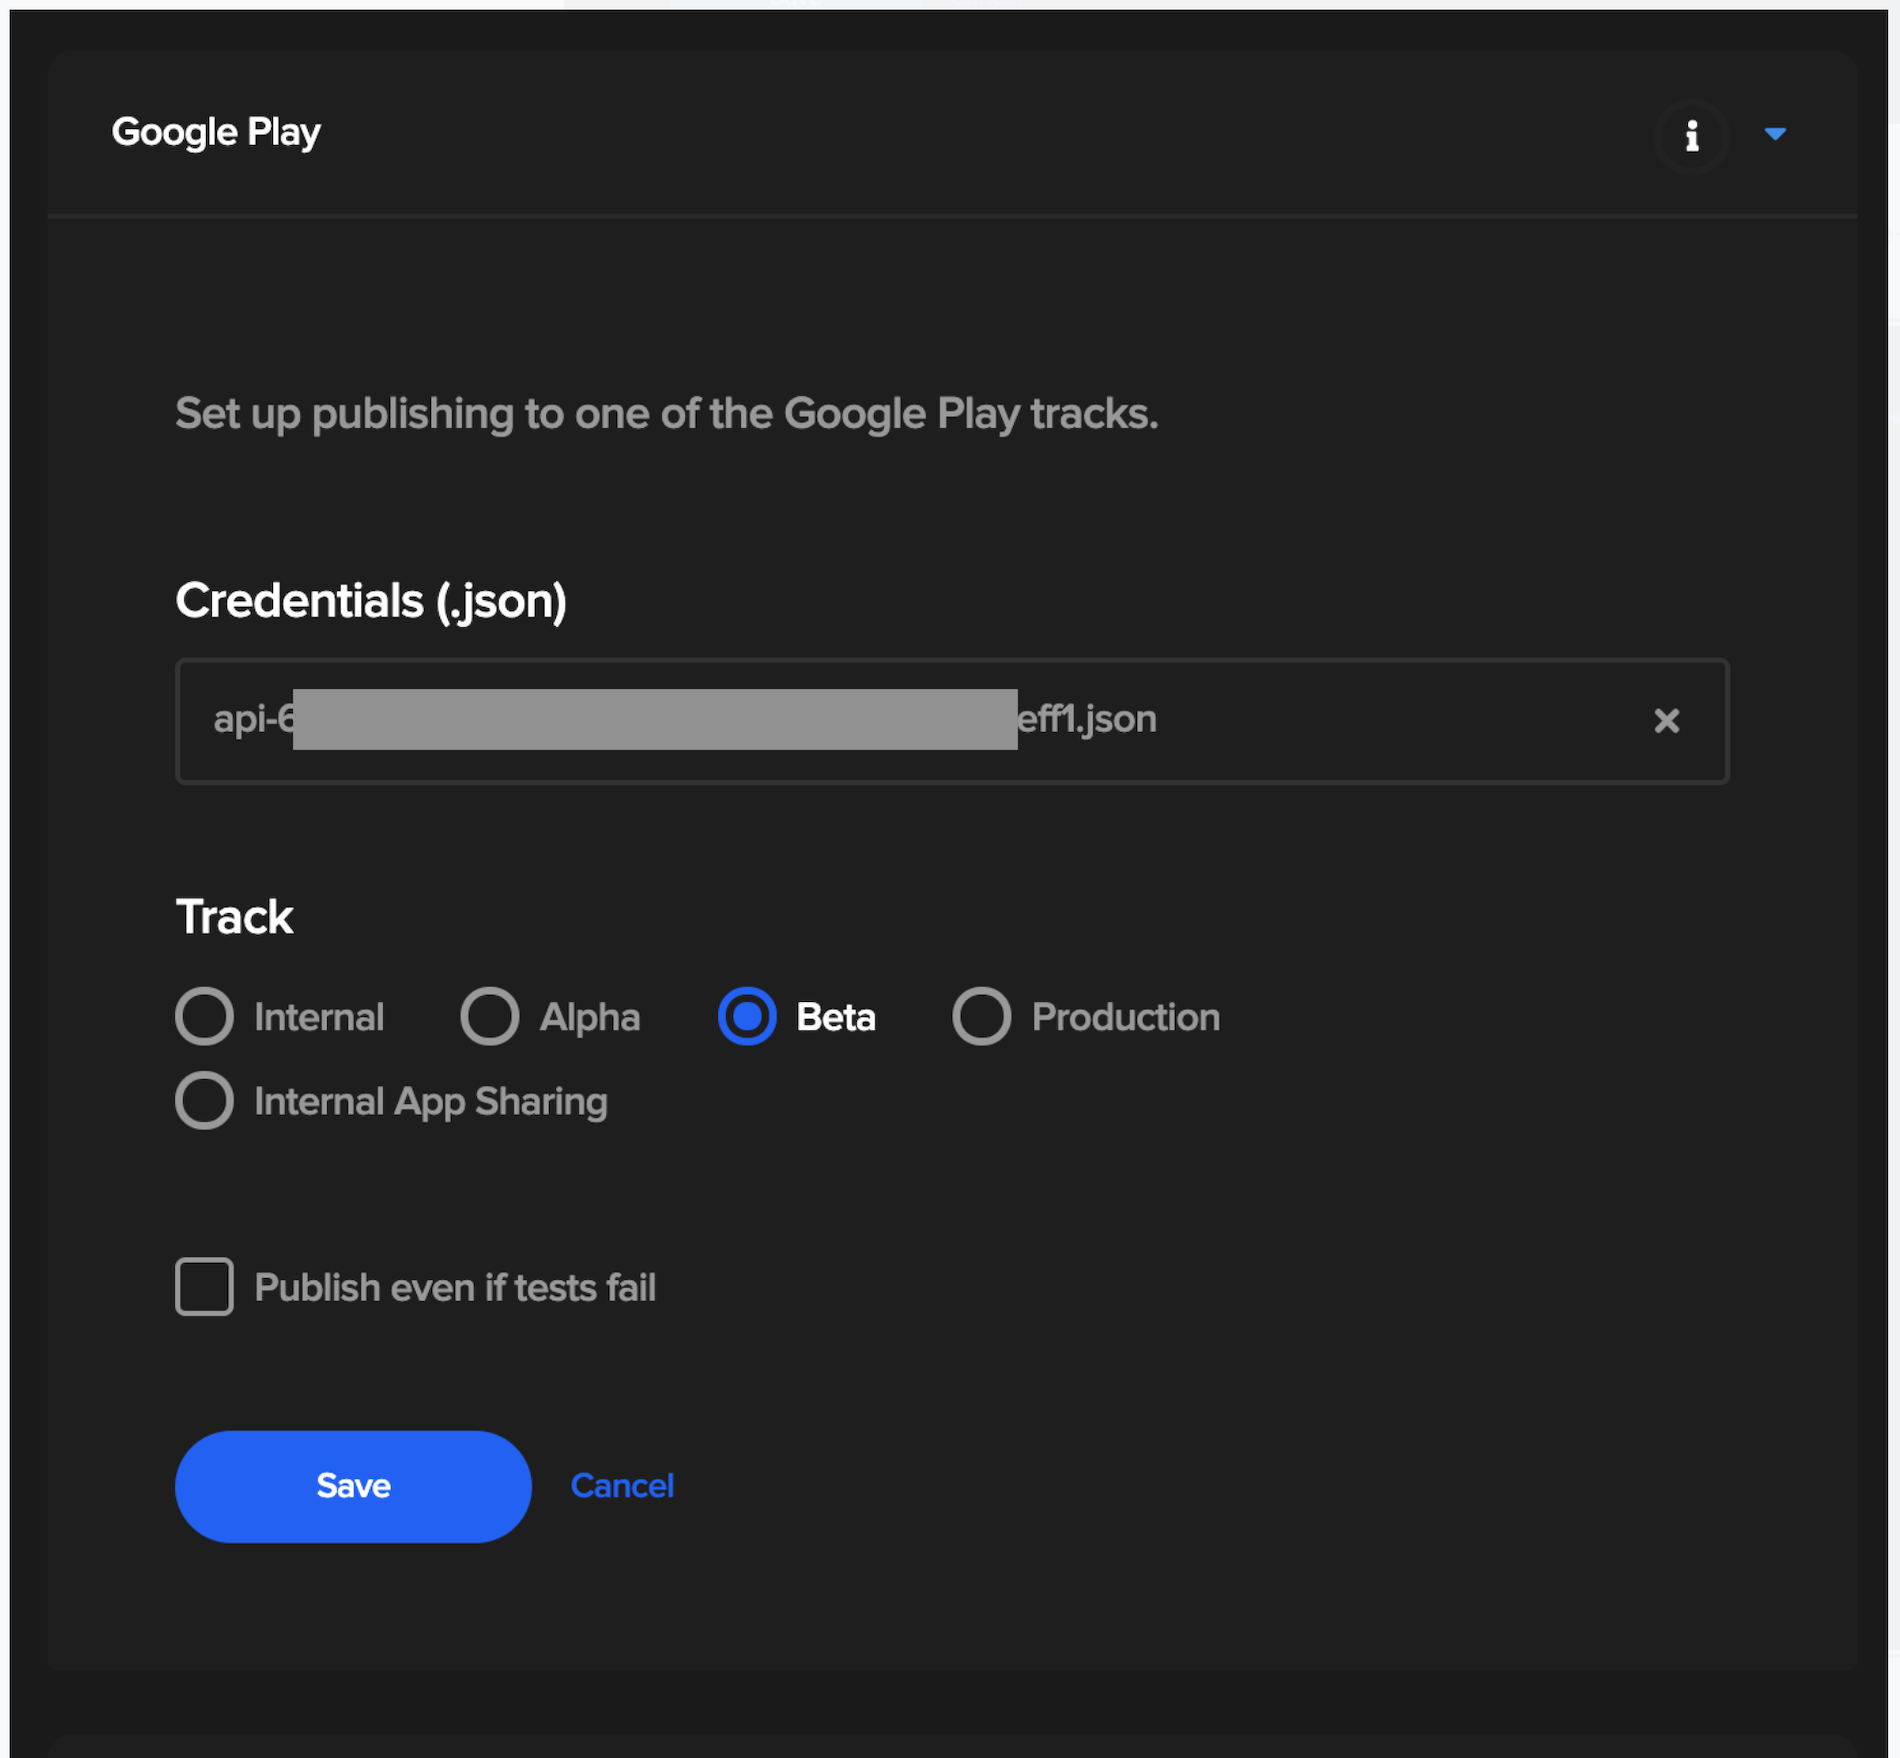Select the Internal track radio button

[x=205, y=1016]
